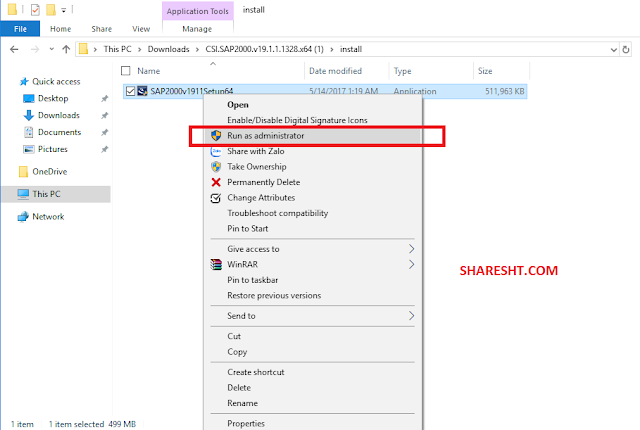
Task: Choose Open in context menu
Action: [x=238, y=105]
